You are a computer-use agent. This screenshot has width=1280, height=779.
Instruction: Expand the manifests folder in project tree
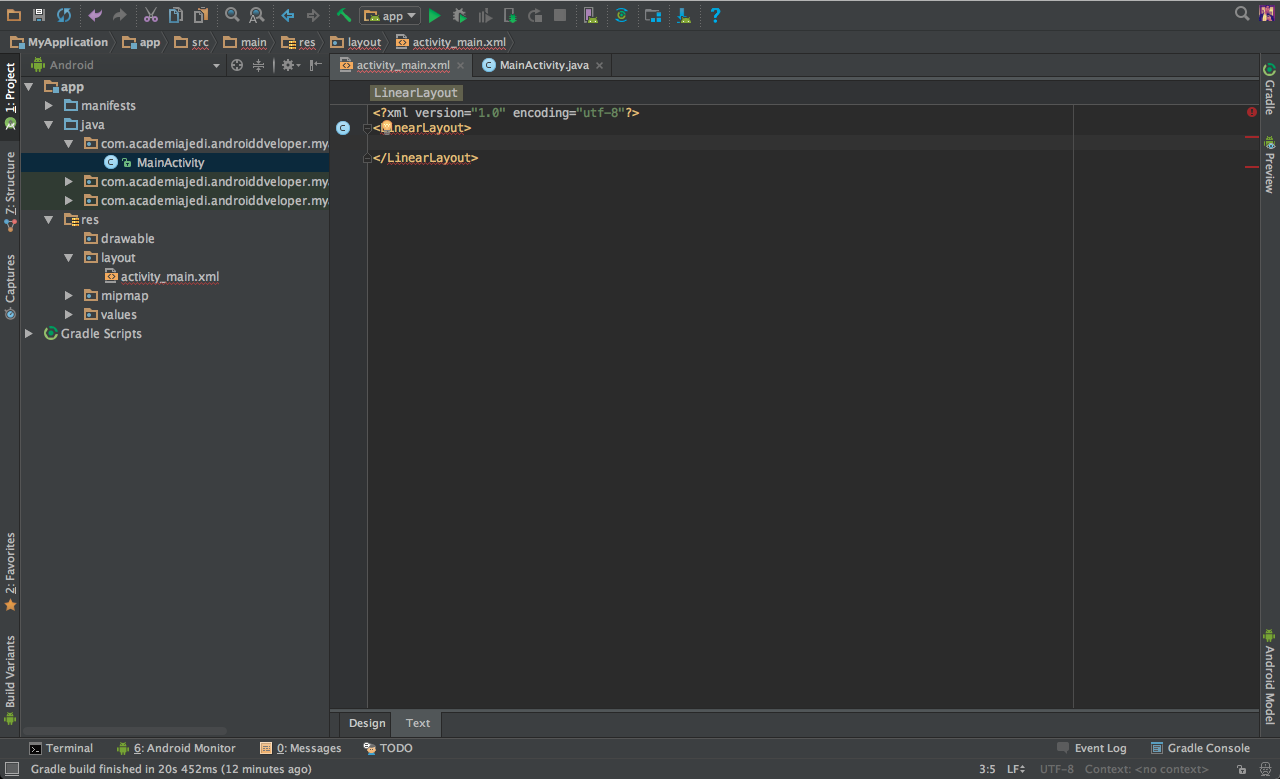tap(48, 105)
